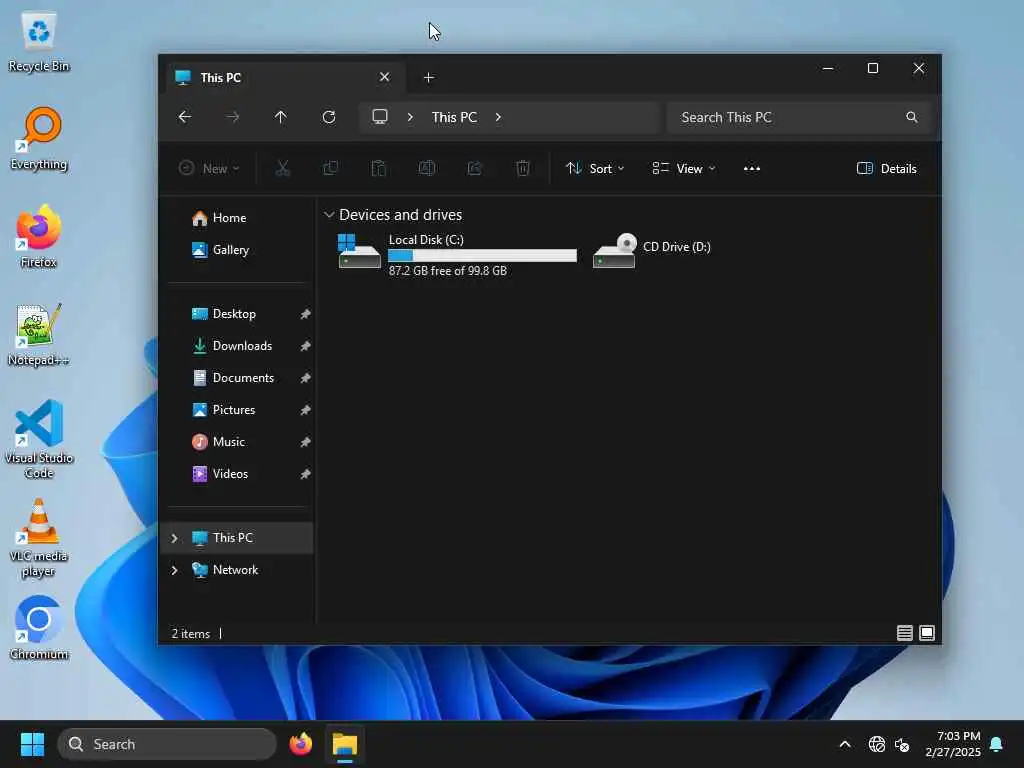1024x768 pixels.
Task: Open Recycle Bin on desktop
Action: (39, 42)
